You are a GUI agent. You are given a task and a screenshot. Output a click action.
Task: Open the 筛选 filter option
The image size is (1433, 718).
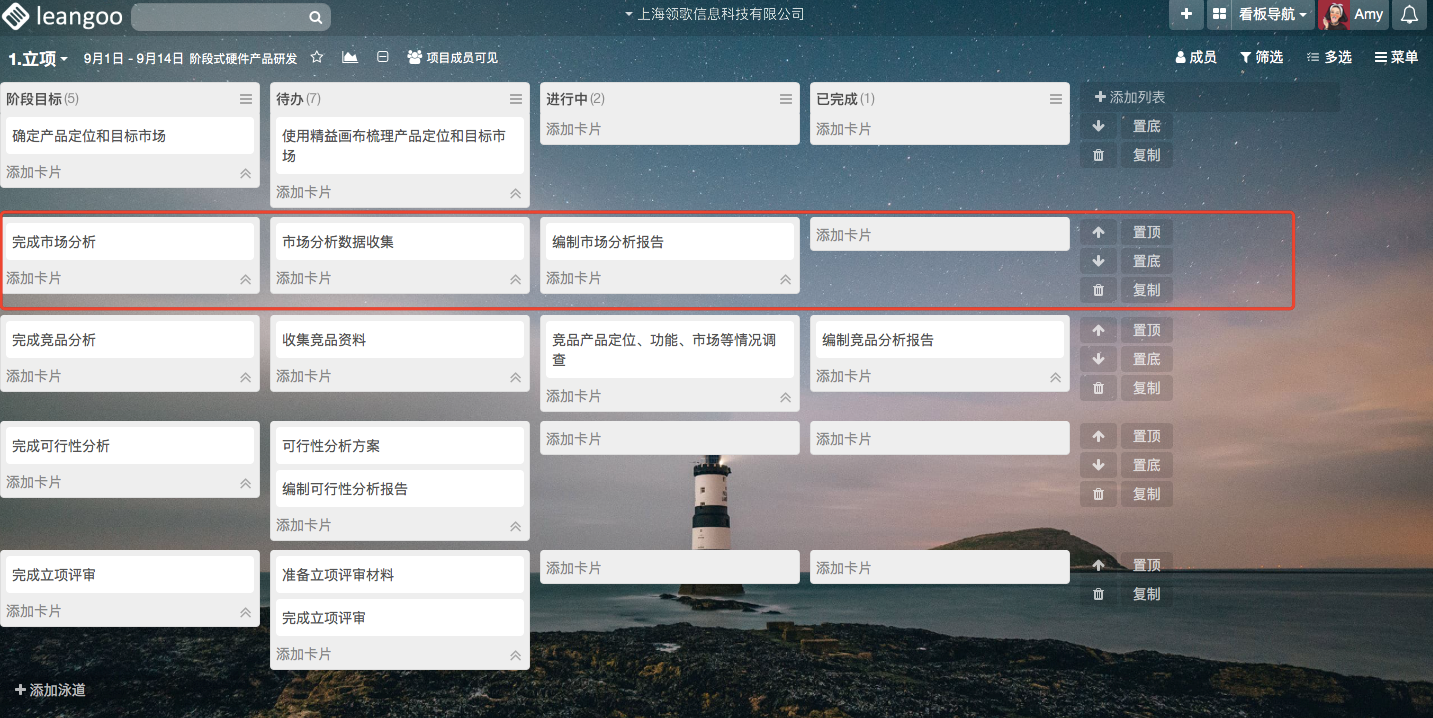coord(1261,57)
